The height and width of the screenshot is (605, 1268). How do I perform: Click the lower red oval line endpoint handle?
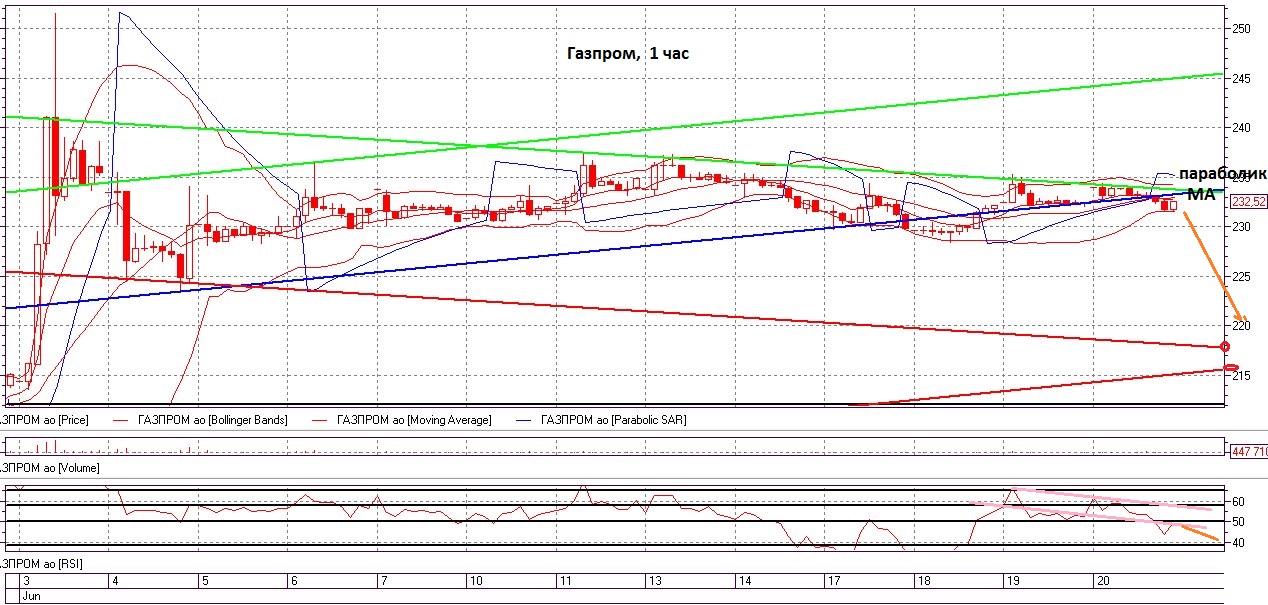click(1233, 367)
